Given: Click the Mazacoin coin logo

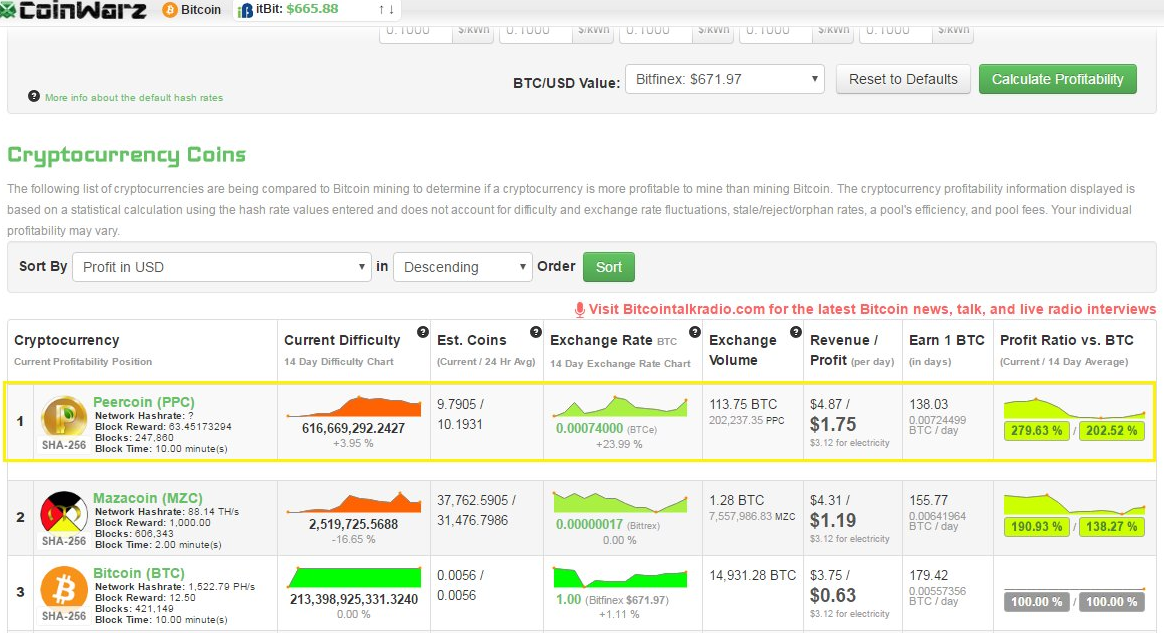Looking at the screenshot, I should pos(64,512).
